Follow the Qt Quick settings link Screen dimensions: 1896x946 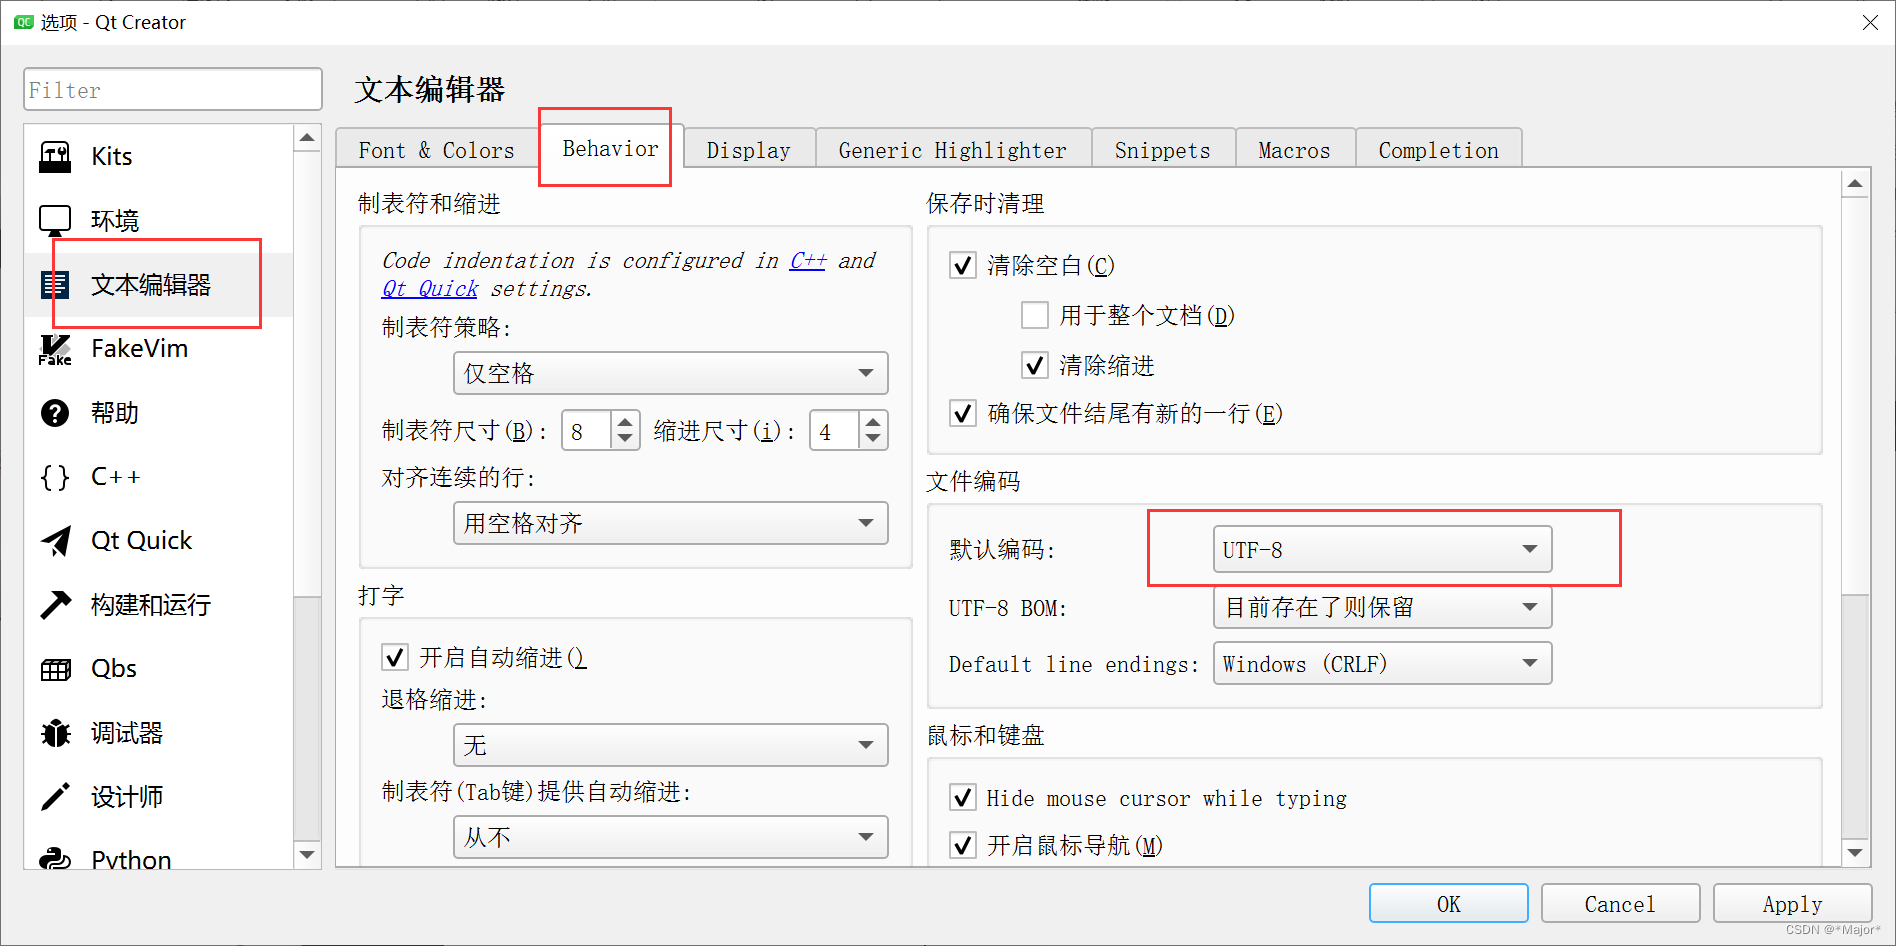click(x=428, y=288)
